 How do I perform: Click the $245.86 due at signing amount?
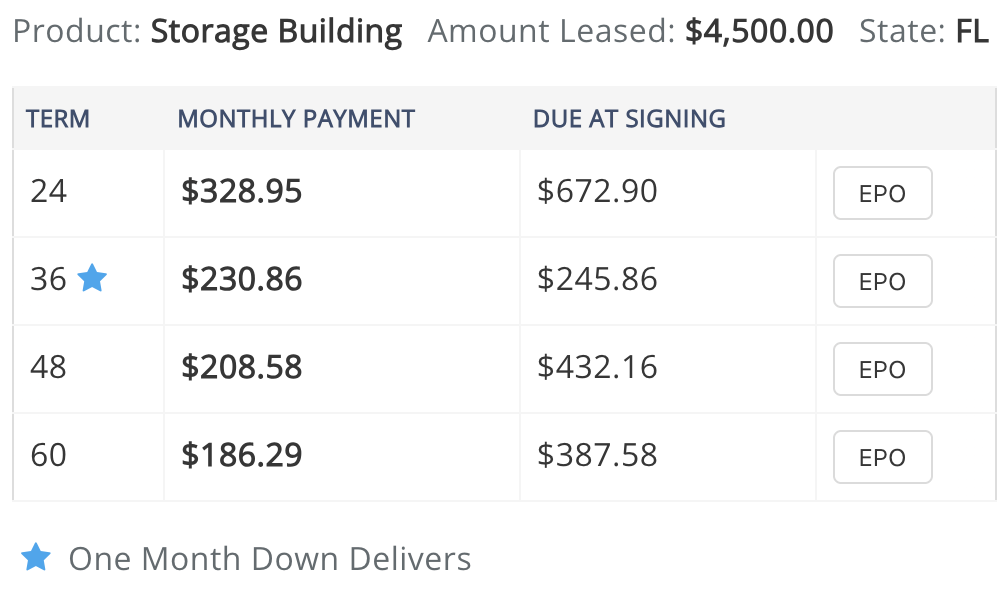pyautogui.click(x=597, y=279)
